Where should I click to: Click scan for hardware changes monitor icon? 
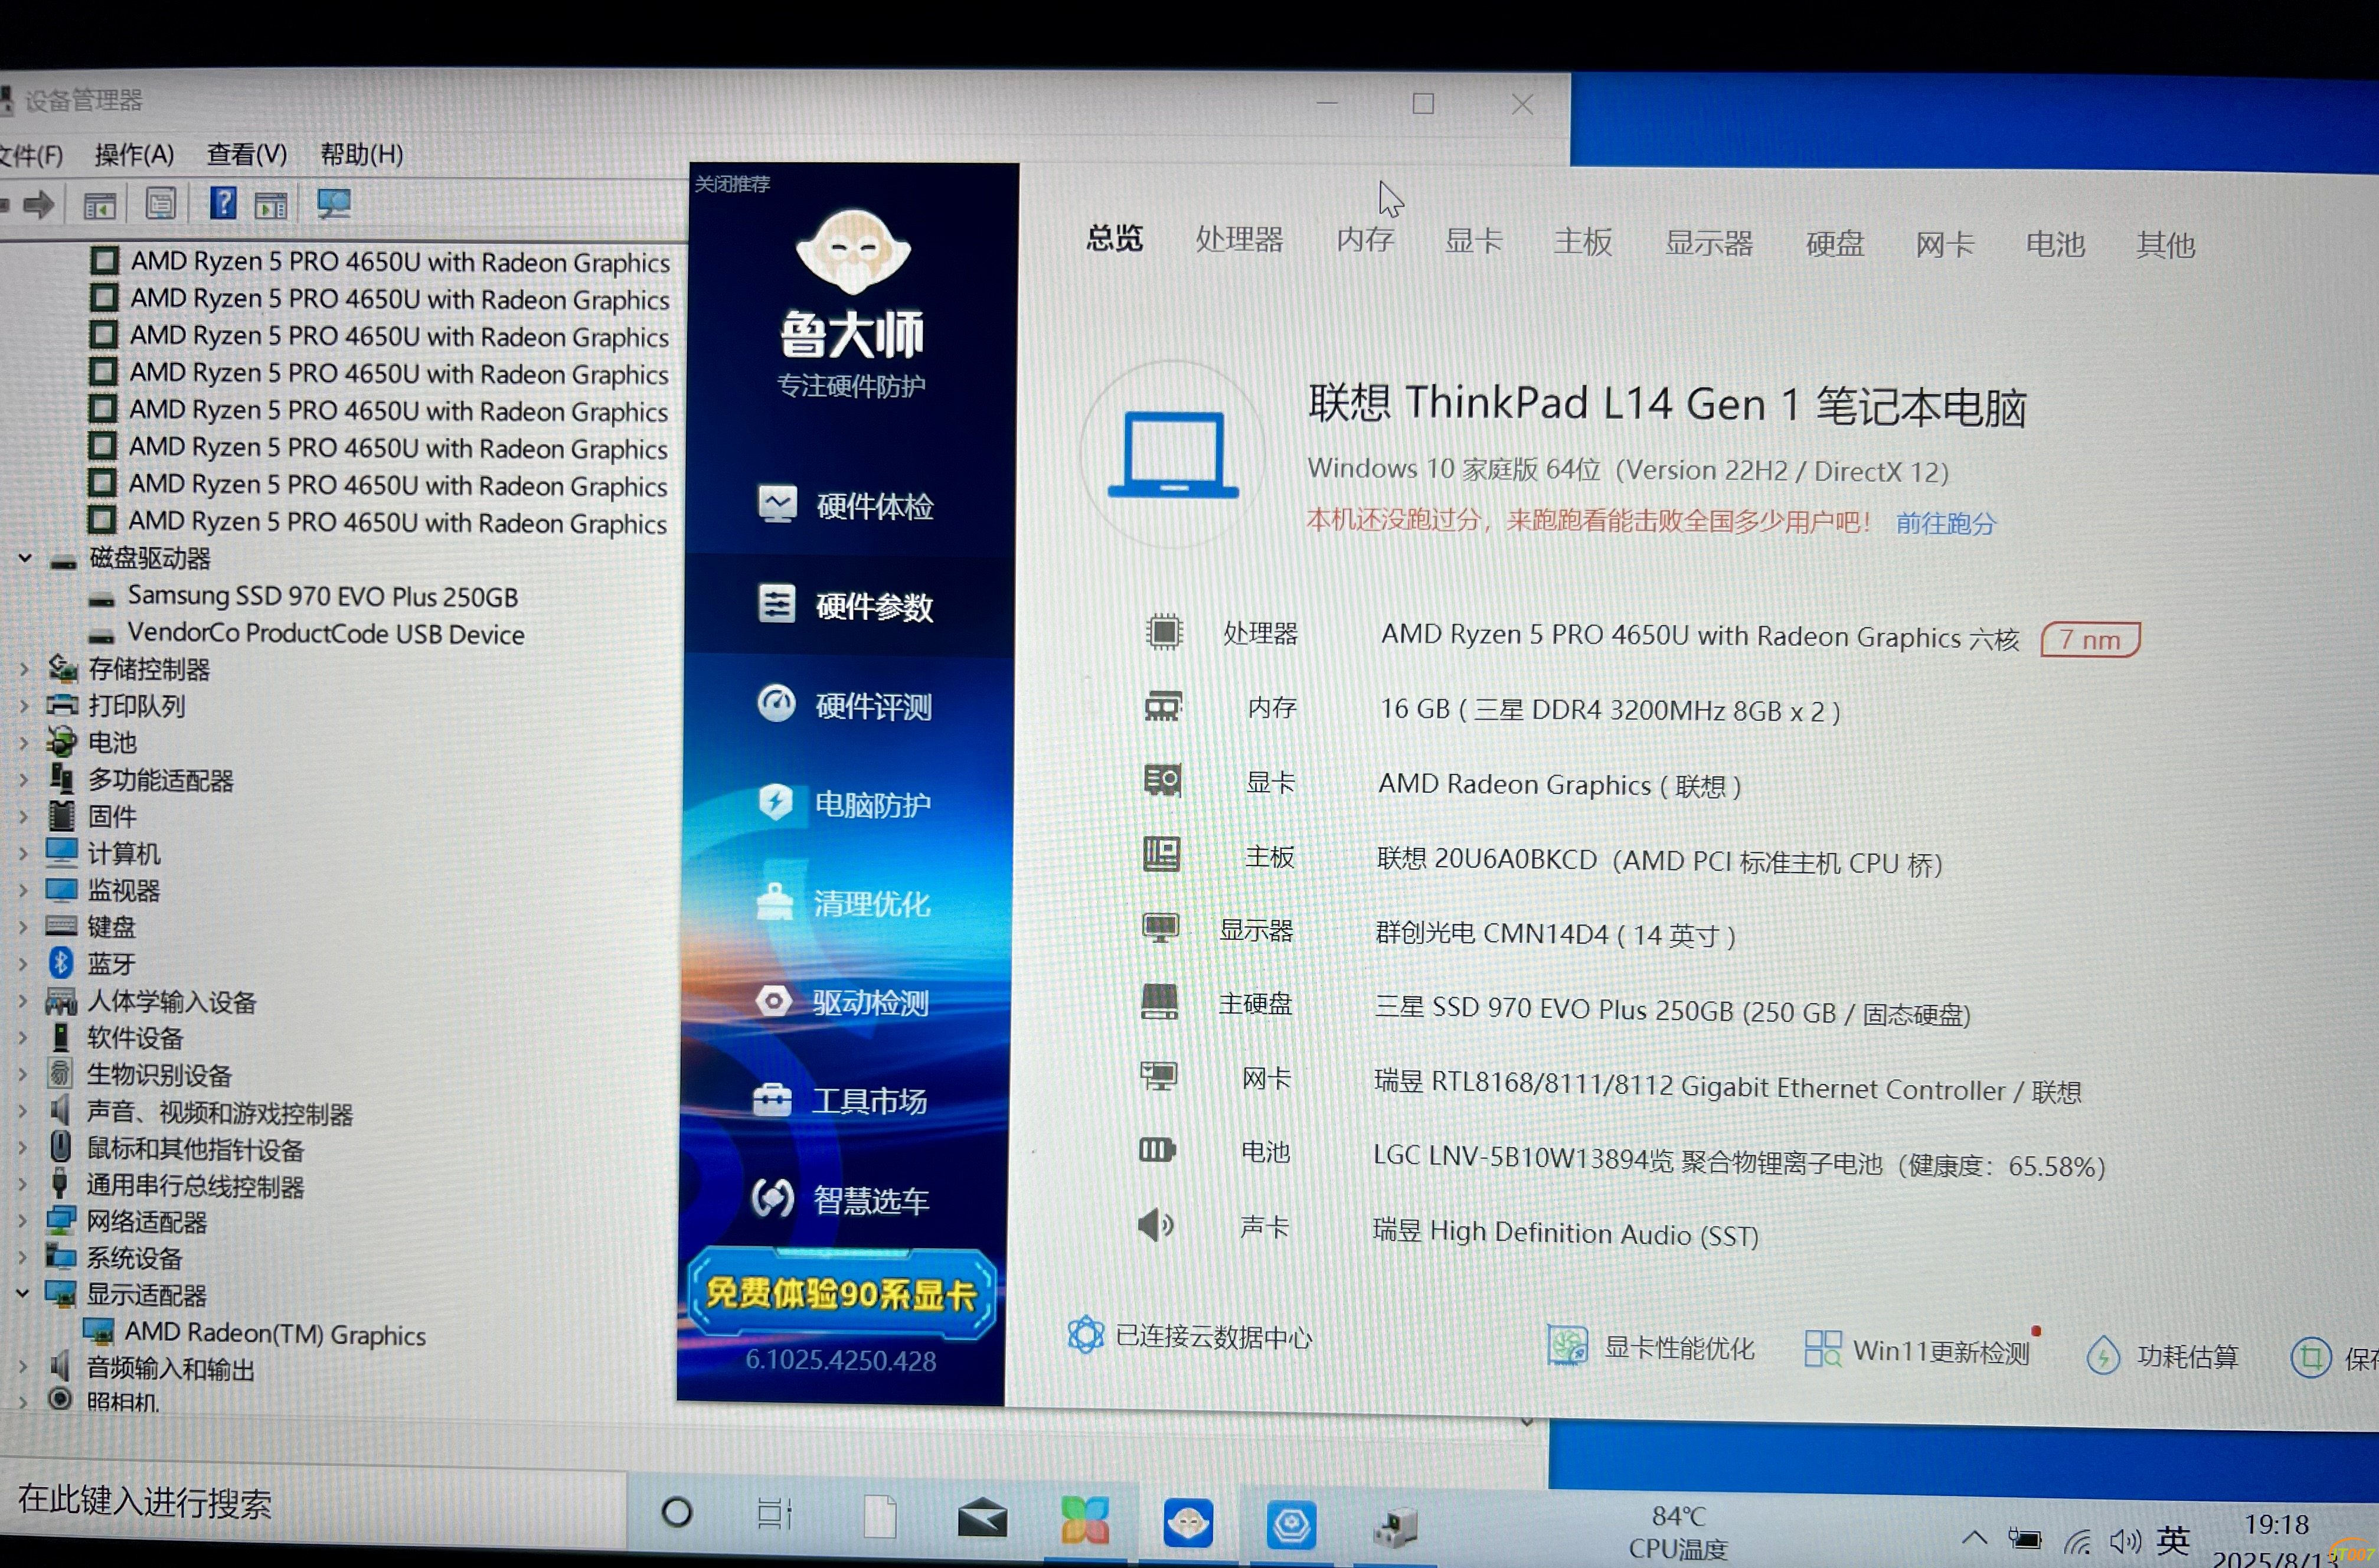point(333,203)
